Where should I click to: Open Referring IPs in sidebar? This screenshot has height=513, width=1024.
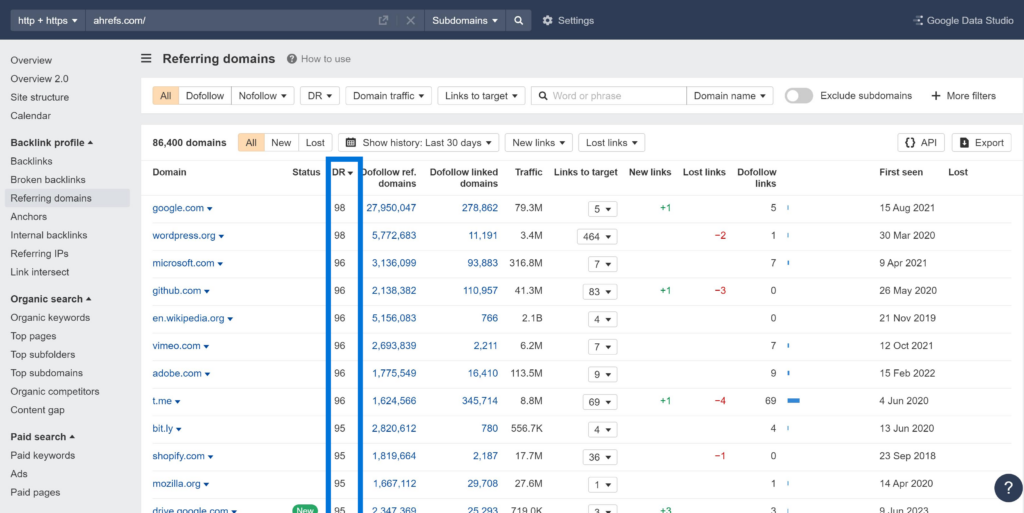(39, 253)
